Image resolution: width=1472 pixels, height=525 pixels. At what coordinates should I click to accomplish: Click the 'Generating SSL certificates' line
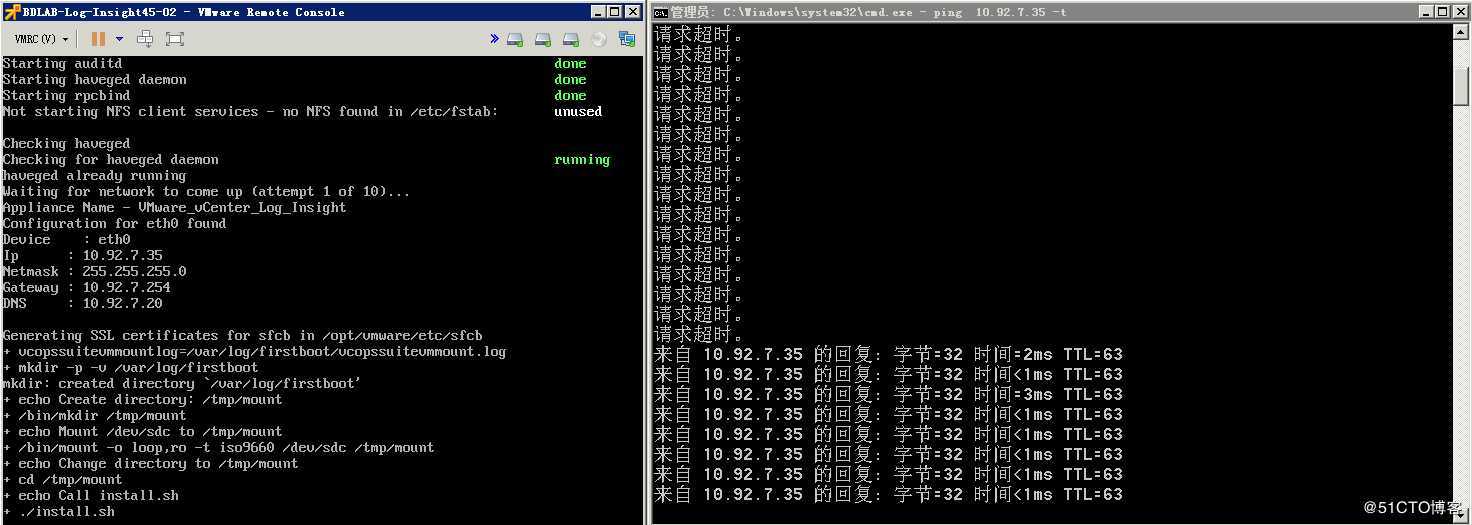pyautogui.click(x=242, y=335)
